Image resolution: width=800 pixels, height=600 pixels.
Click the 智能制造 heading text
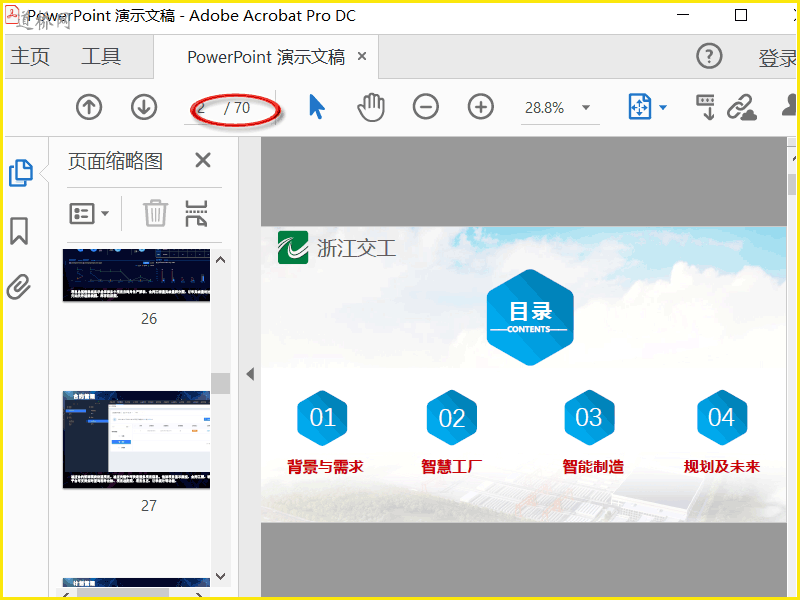tap(593, 466)
